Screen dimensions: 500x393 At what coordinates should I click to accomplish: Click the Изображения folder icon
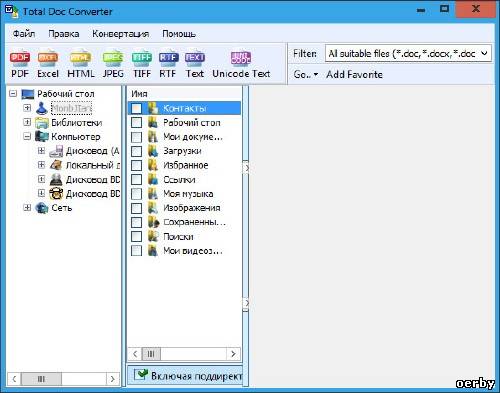click(153, 208)
